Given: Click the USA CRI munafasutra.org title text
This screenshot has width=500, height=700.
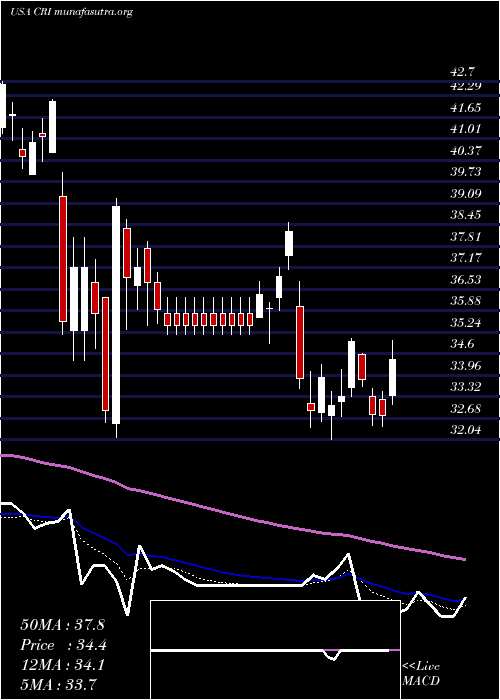Looking at the screenshot, I should (x=71, y=12).
